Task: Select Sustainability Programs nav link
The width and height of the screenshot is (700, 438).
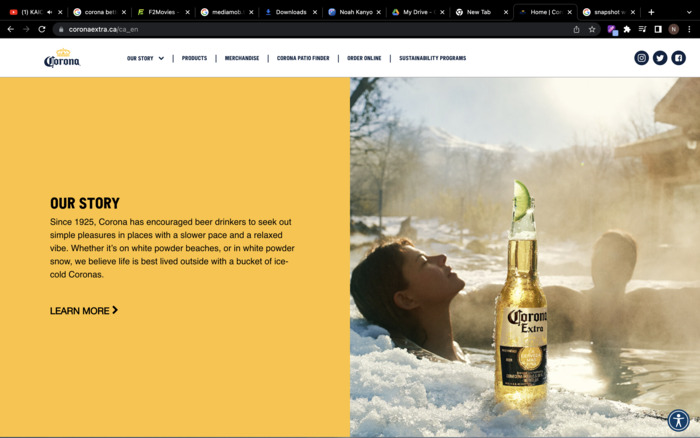Action: (x=432, y=58)
